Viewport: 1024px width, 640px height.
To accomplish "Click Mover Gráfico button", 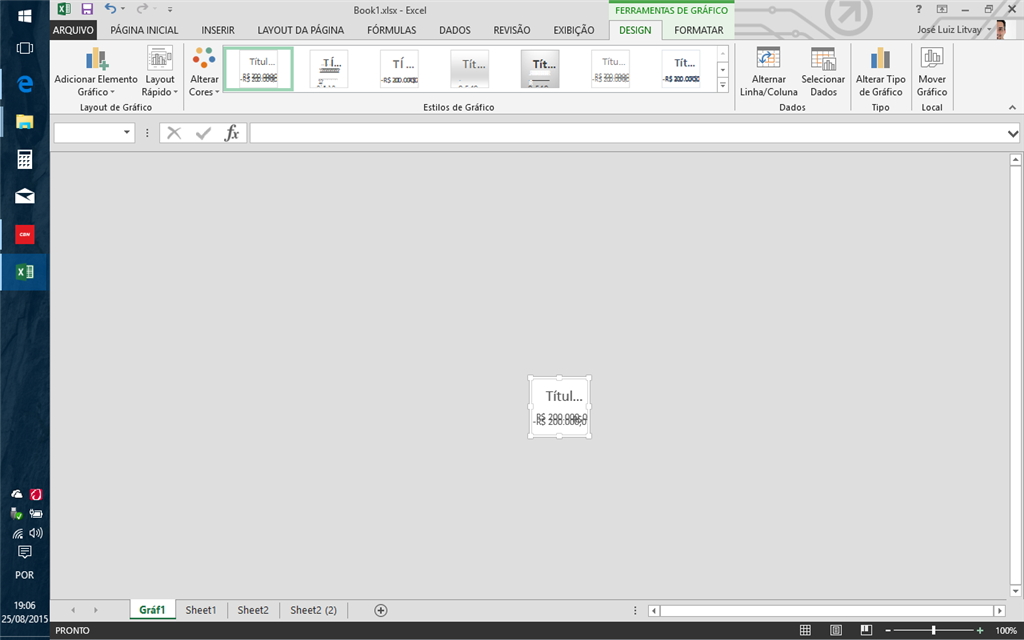I will click(x=932, y=71).
